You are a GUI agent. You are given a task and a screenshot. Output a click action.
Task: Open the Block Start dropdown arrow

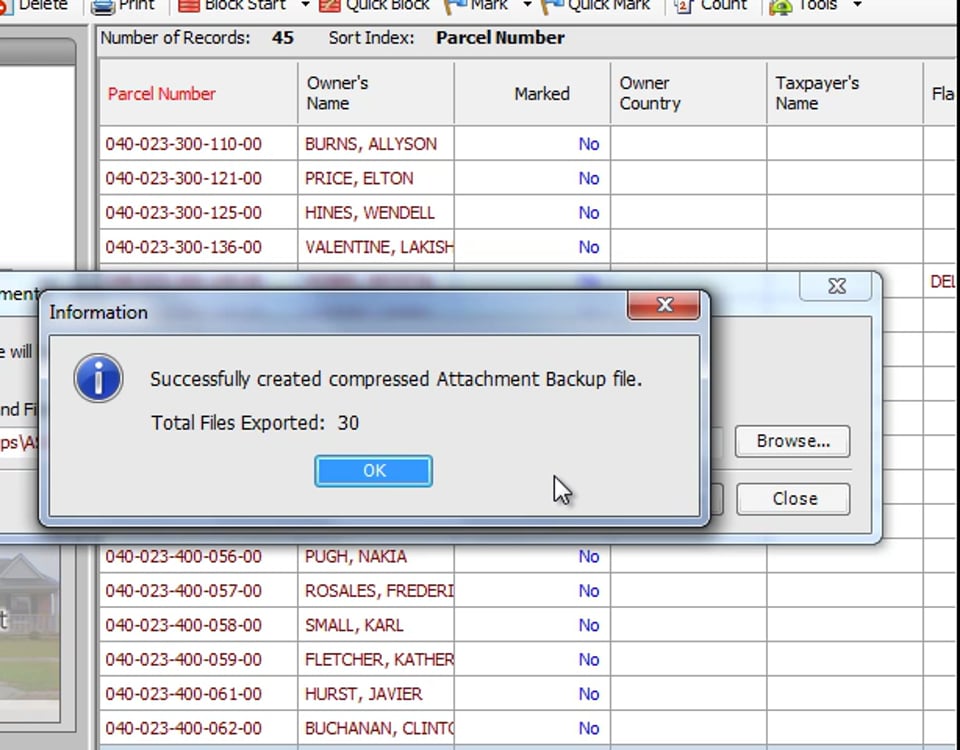306,6
